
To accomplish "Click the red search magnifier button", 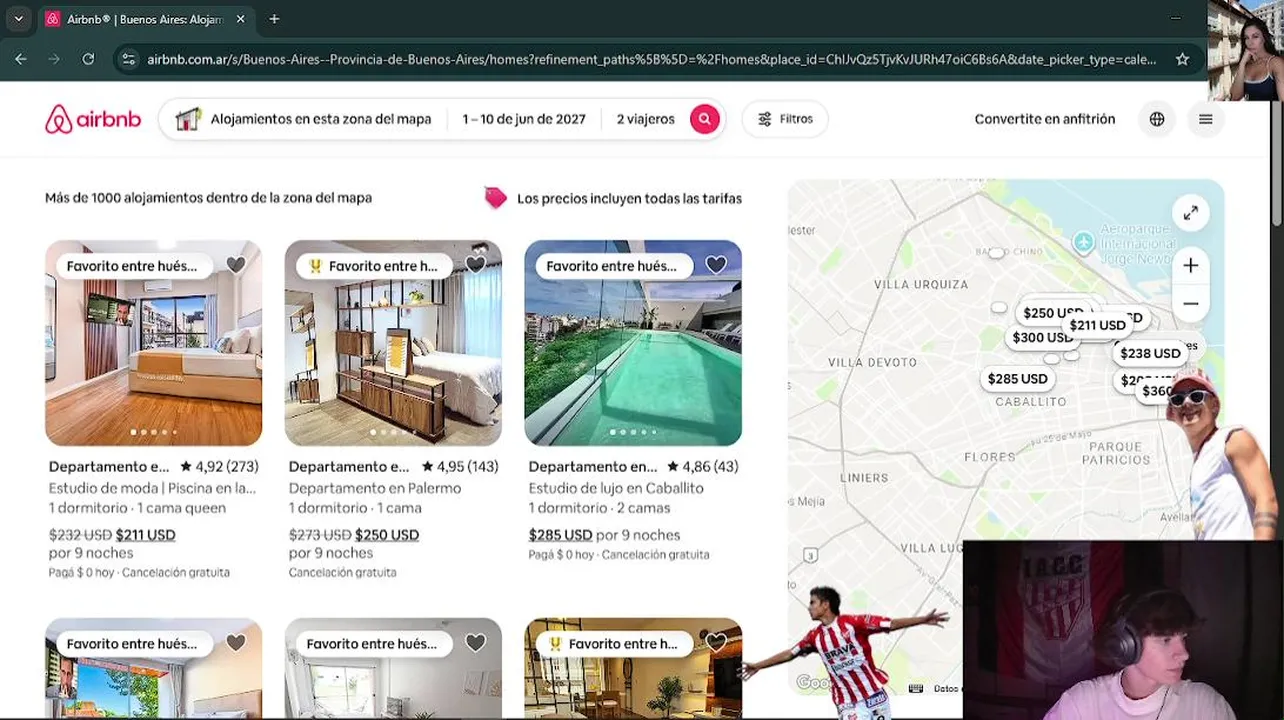I will (704, 119).
